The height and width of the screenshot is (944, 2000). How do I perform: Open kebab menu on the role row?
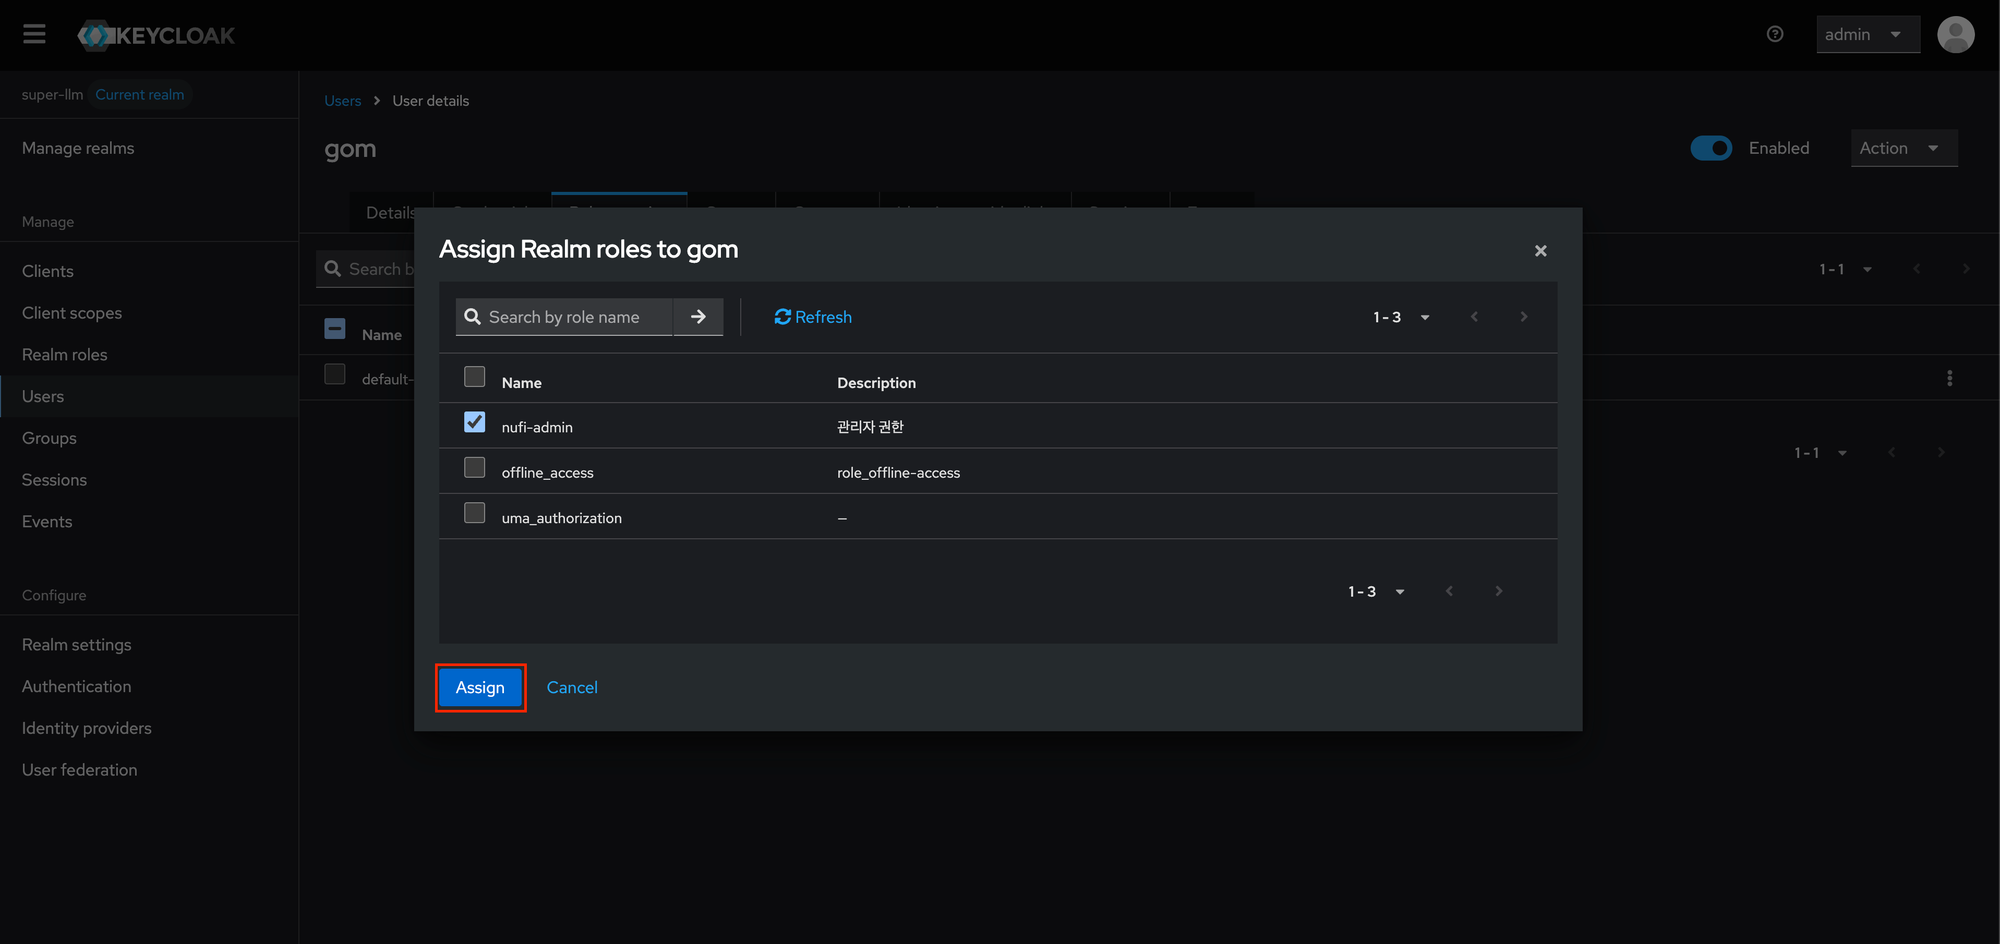point(1949,378)
